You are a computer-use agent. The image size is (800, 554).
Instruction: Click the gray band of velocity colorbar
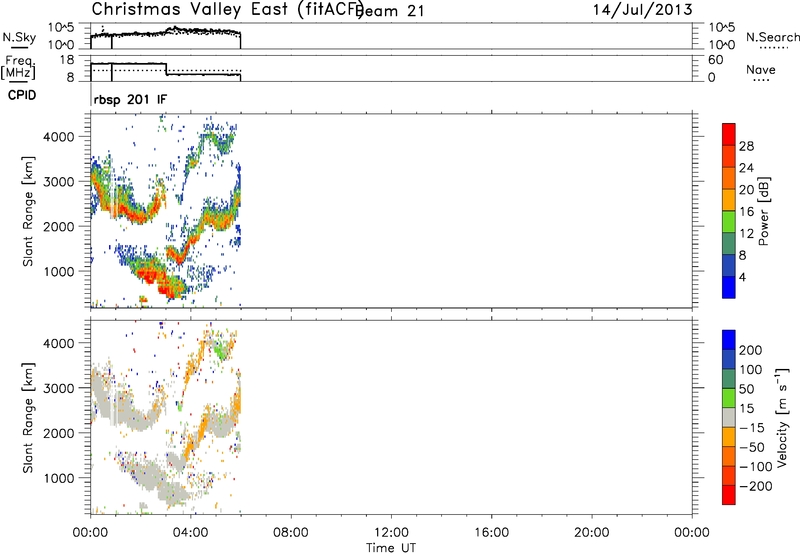click(x=729, y=417)
